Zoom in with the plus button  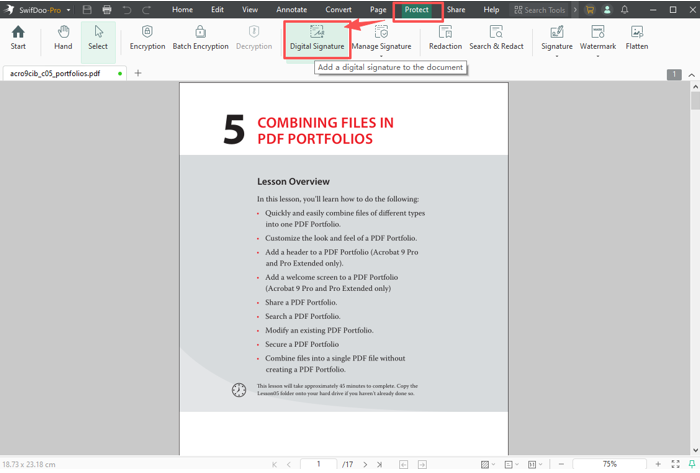click(658, 465)
